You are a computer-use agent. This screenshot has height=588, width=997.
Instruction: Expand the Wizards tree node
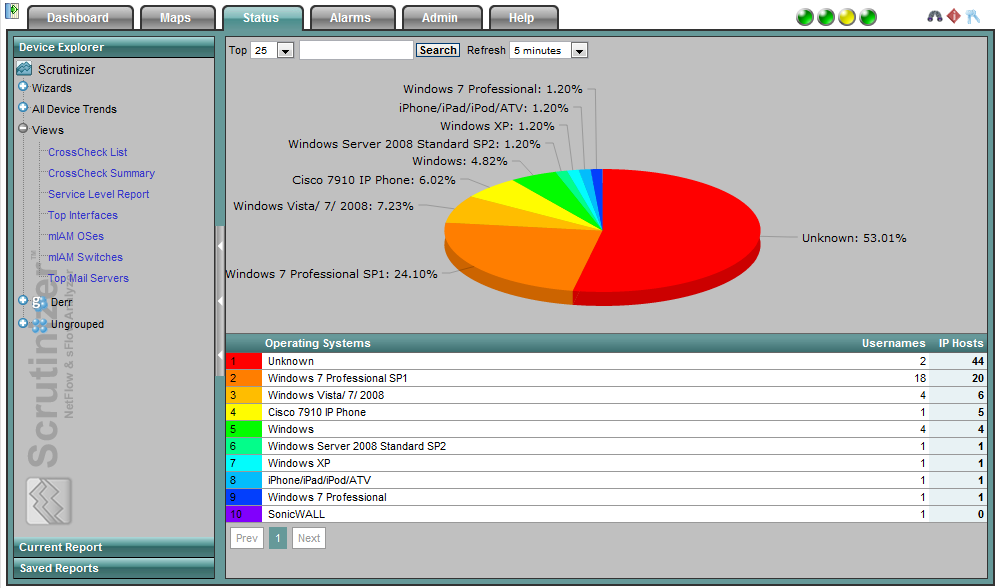tap(22, 88)
